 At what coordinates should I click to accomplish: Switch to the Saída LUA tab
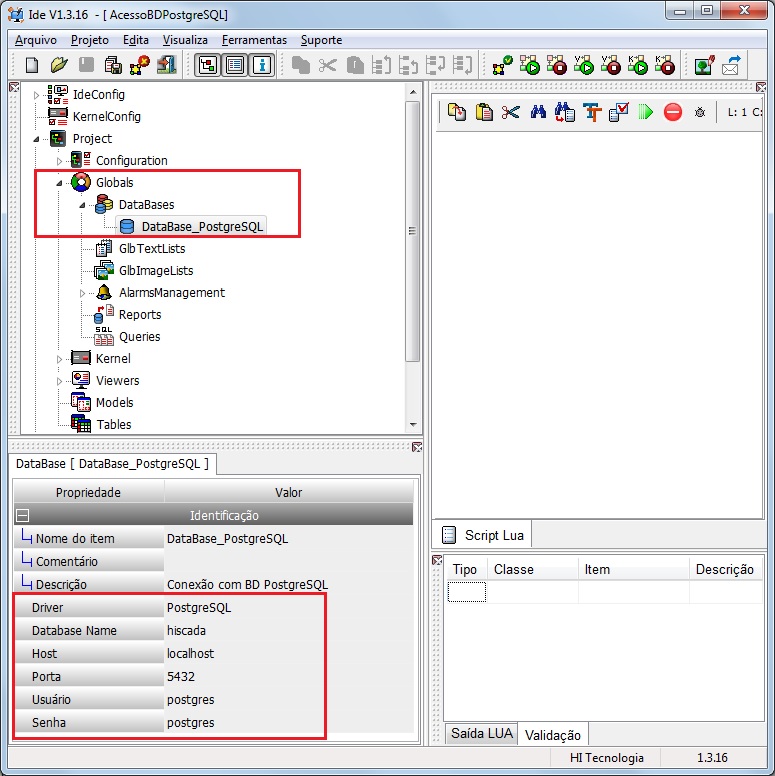(482, 733)
